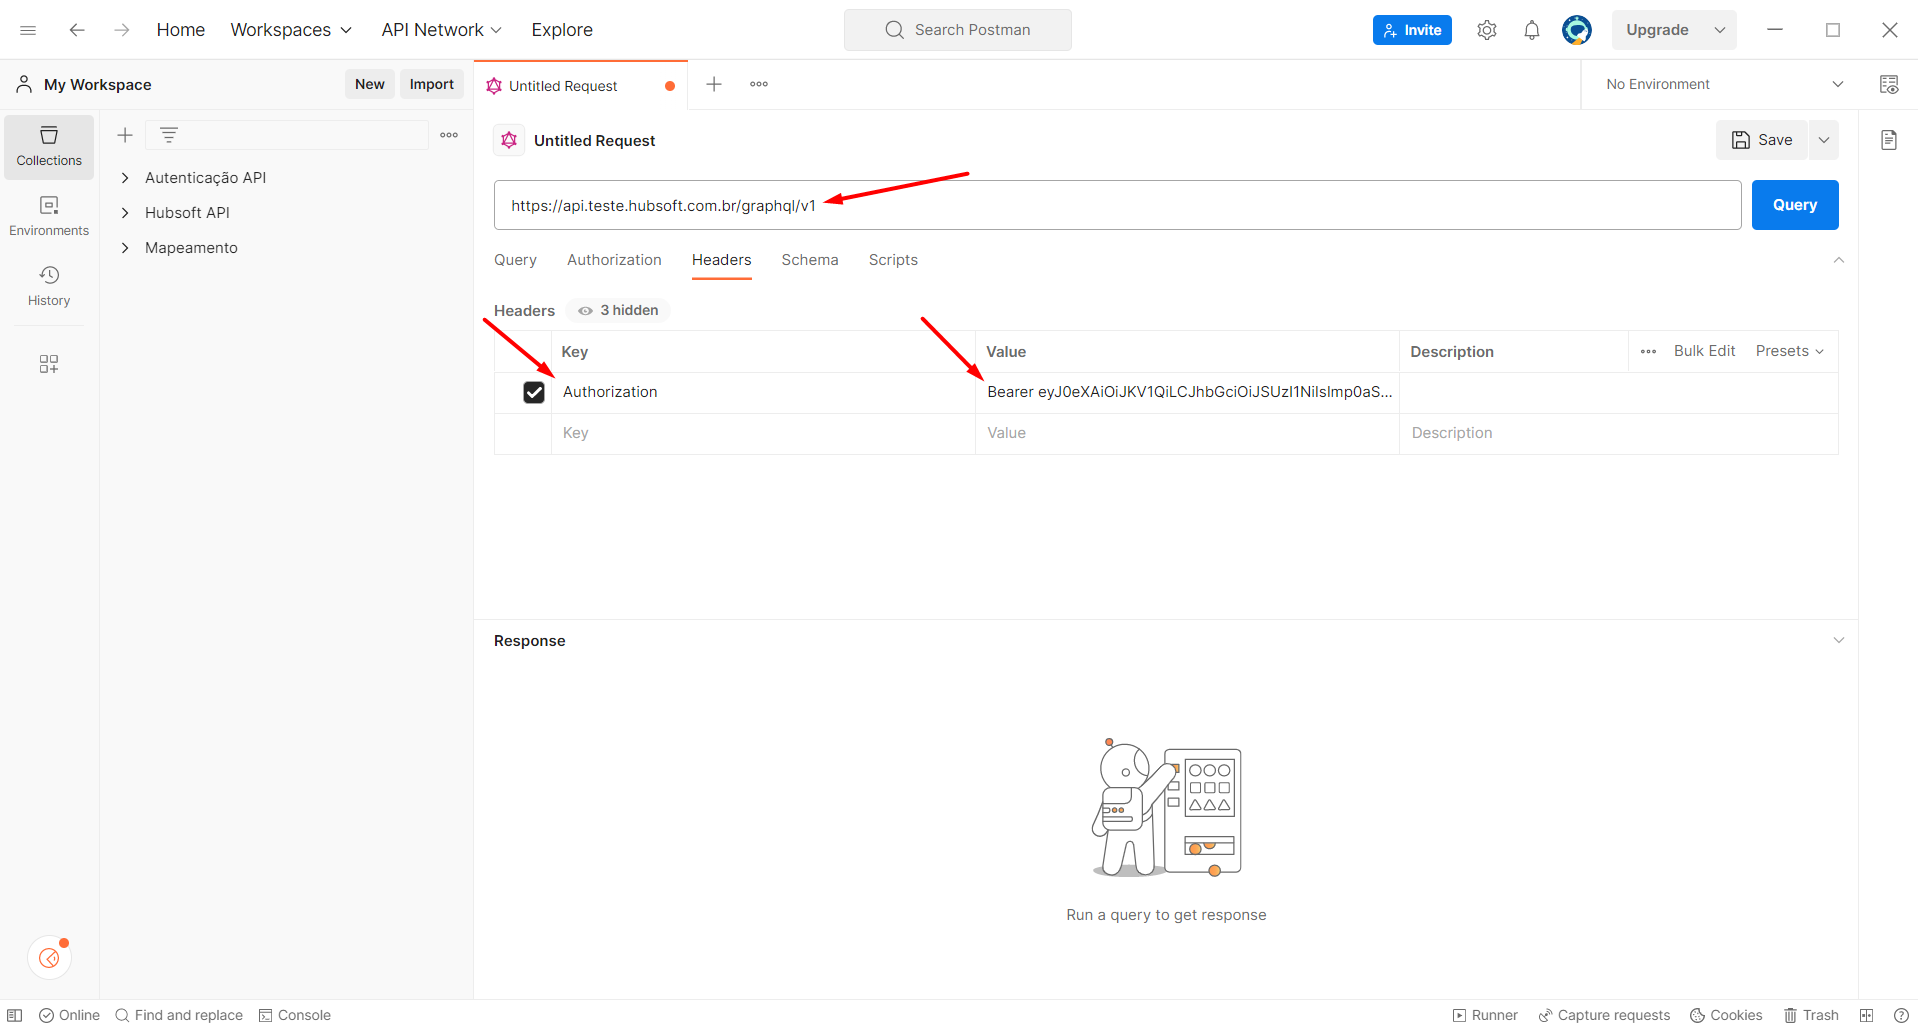Click the collections filter icon
1918x1024 pixels.
169,135
